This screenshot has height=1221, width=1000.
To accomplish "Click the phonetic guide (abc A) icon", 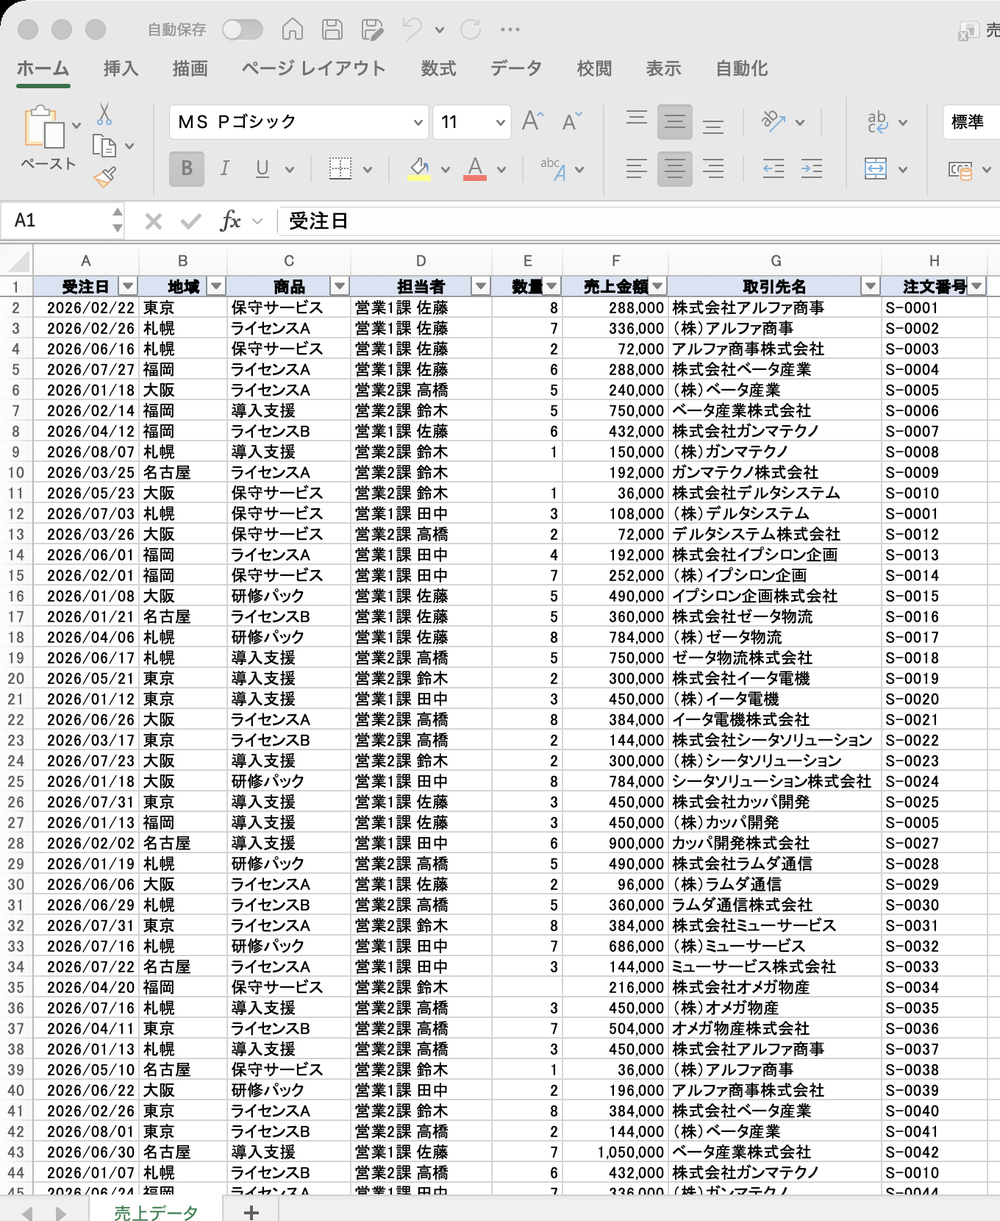I will 553,169.
